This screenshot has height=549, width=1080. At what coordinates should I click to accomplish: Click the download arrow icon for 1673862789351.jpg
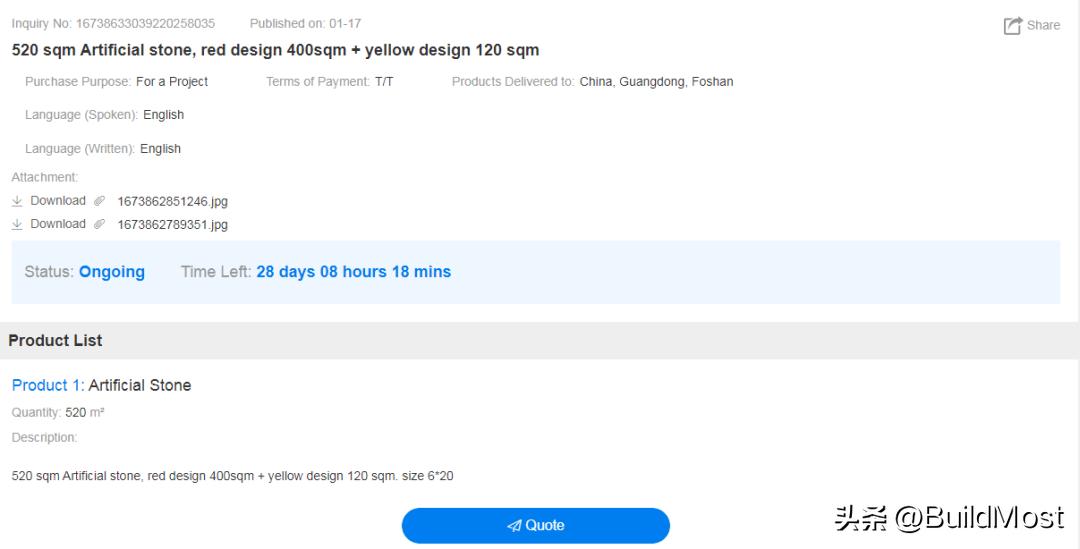pyautogui.click(x=17, y=224)
